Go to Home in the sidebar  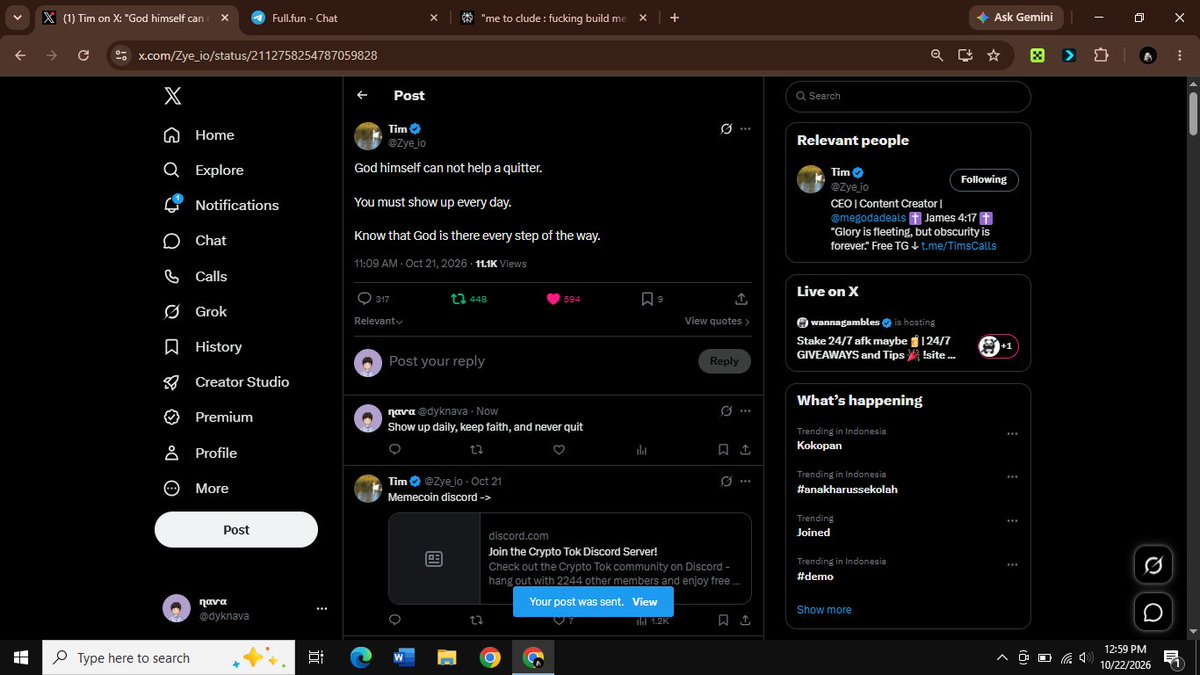coord(199,135)
